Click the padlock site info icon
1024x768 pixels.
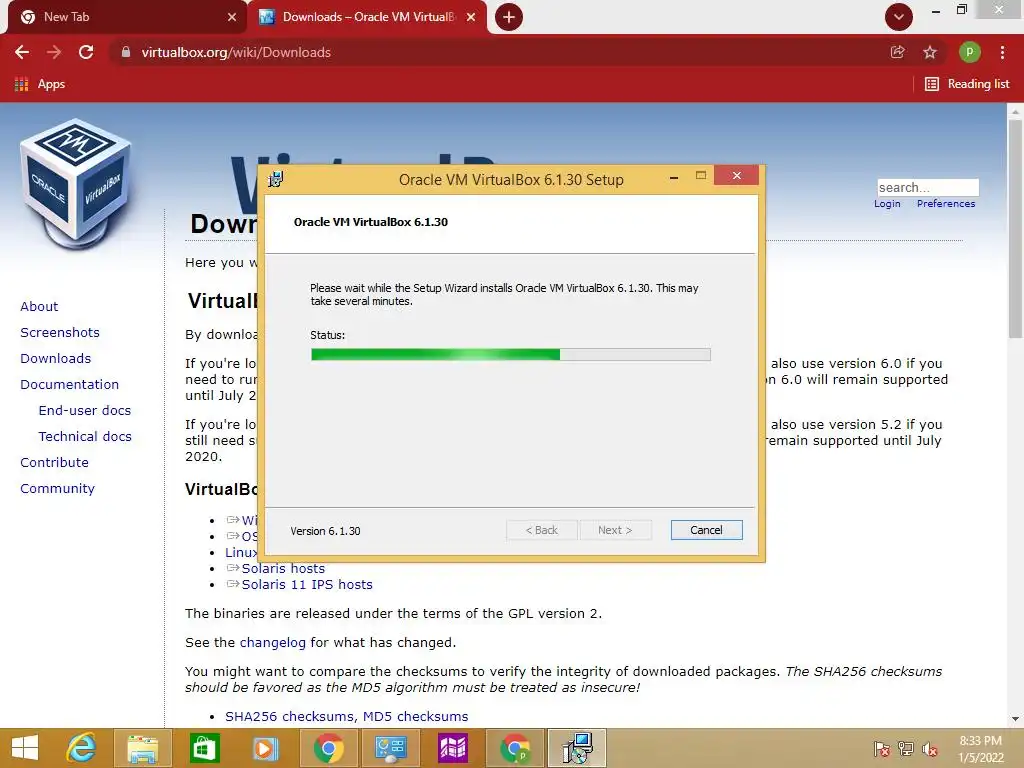pos(126,52)
